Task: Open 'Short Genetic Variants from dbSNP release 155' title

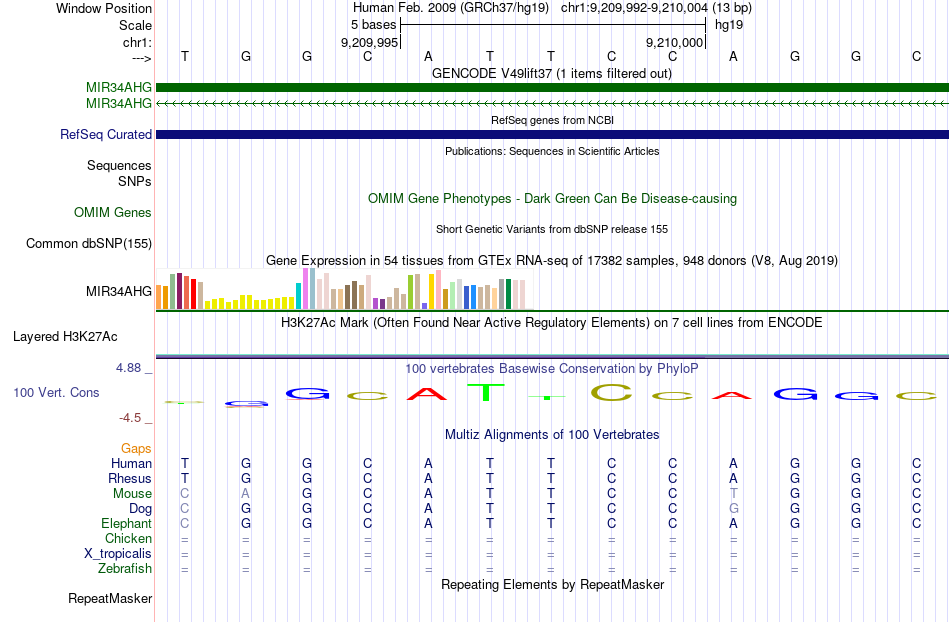Action: pyautogui.click(x=552, y=230)
